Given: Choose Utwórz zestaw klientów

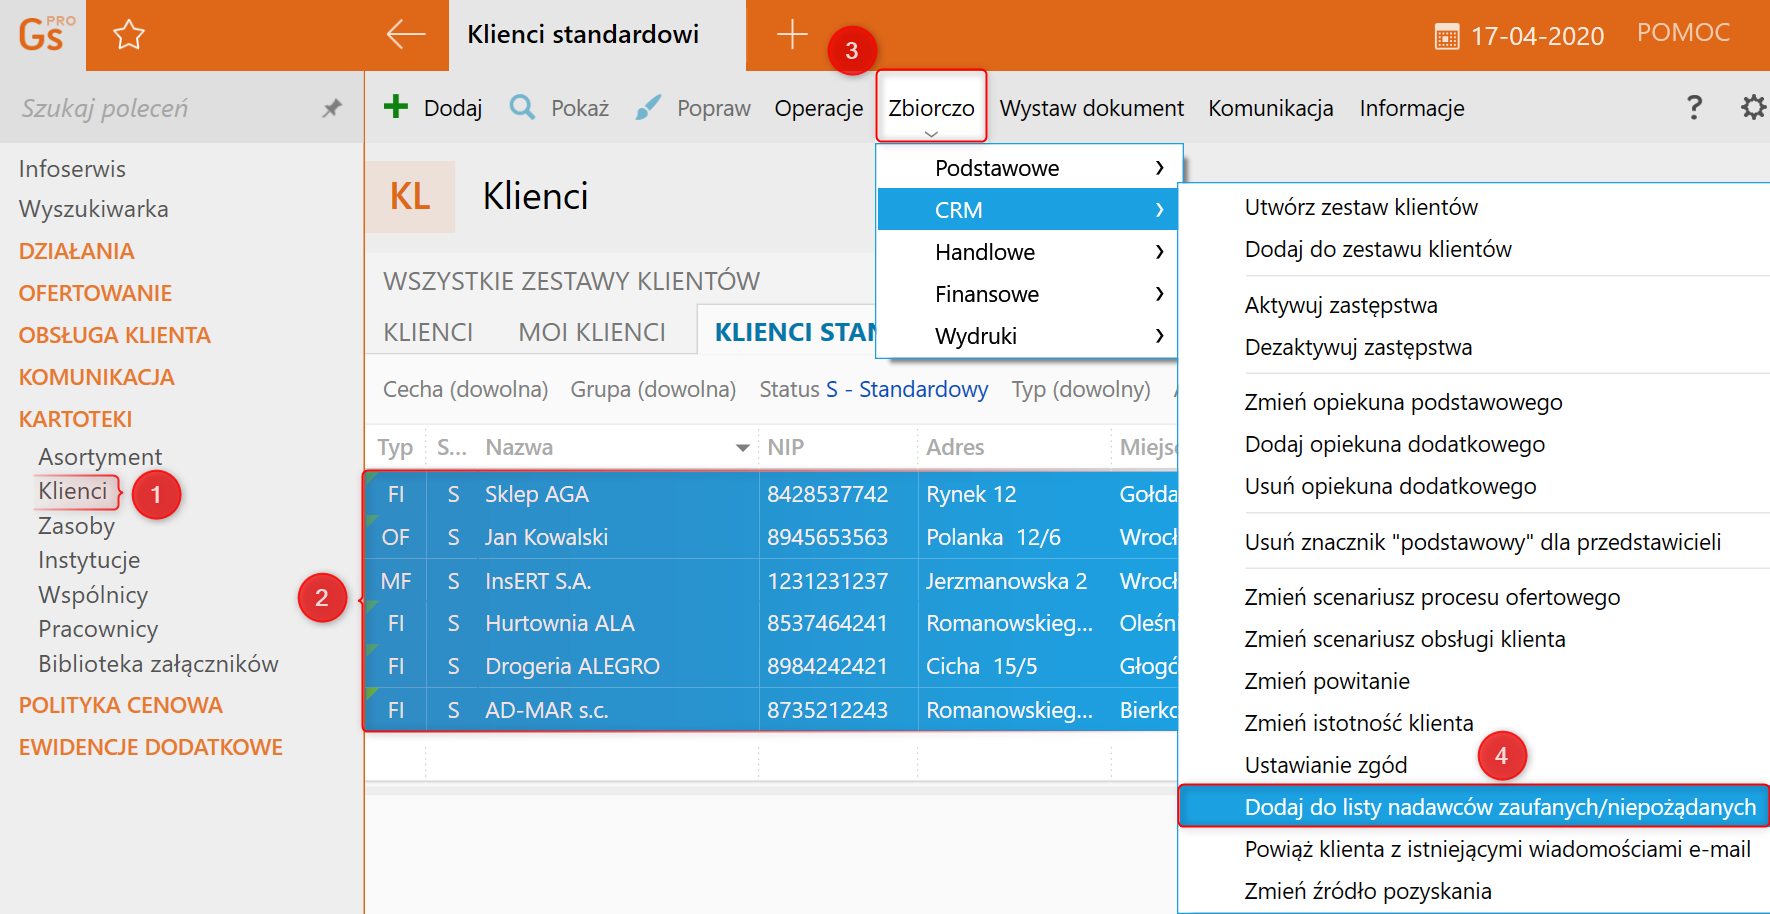Looking at the screenshot, I should point(1361,207).
